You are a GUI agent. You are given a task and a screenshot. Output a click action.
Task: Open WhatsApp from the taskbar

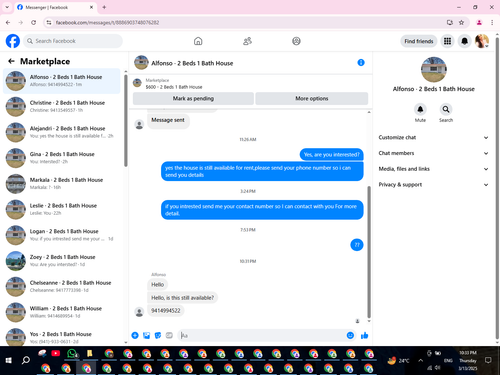tap(72, 353)
